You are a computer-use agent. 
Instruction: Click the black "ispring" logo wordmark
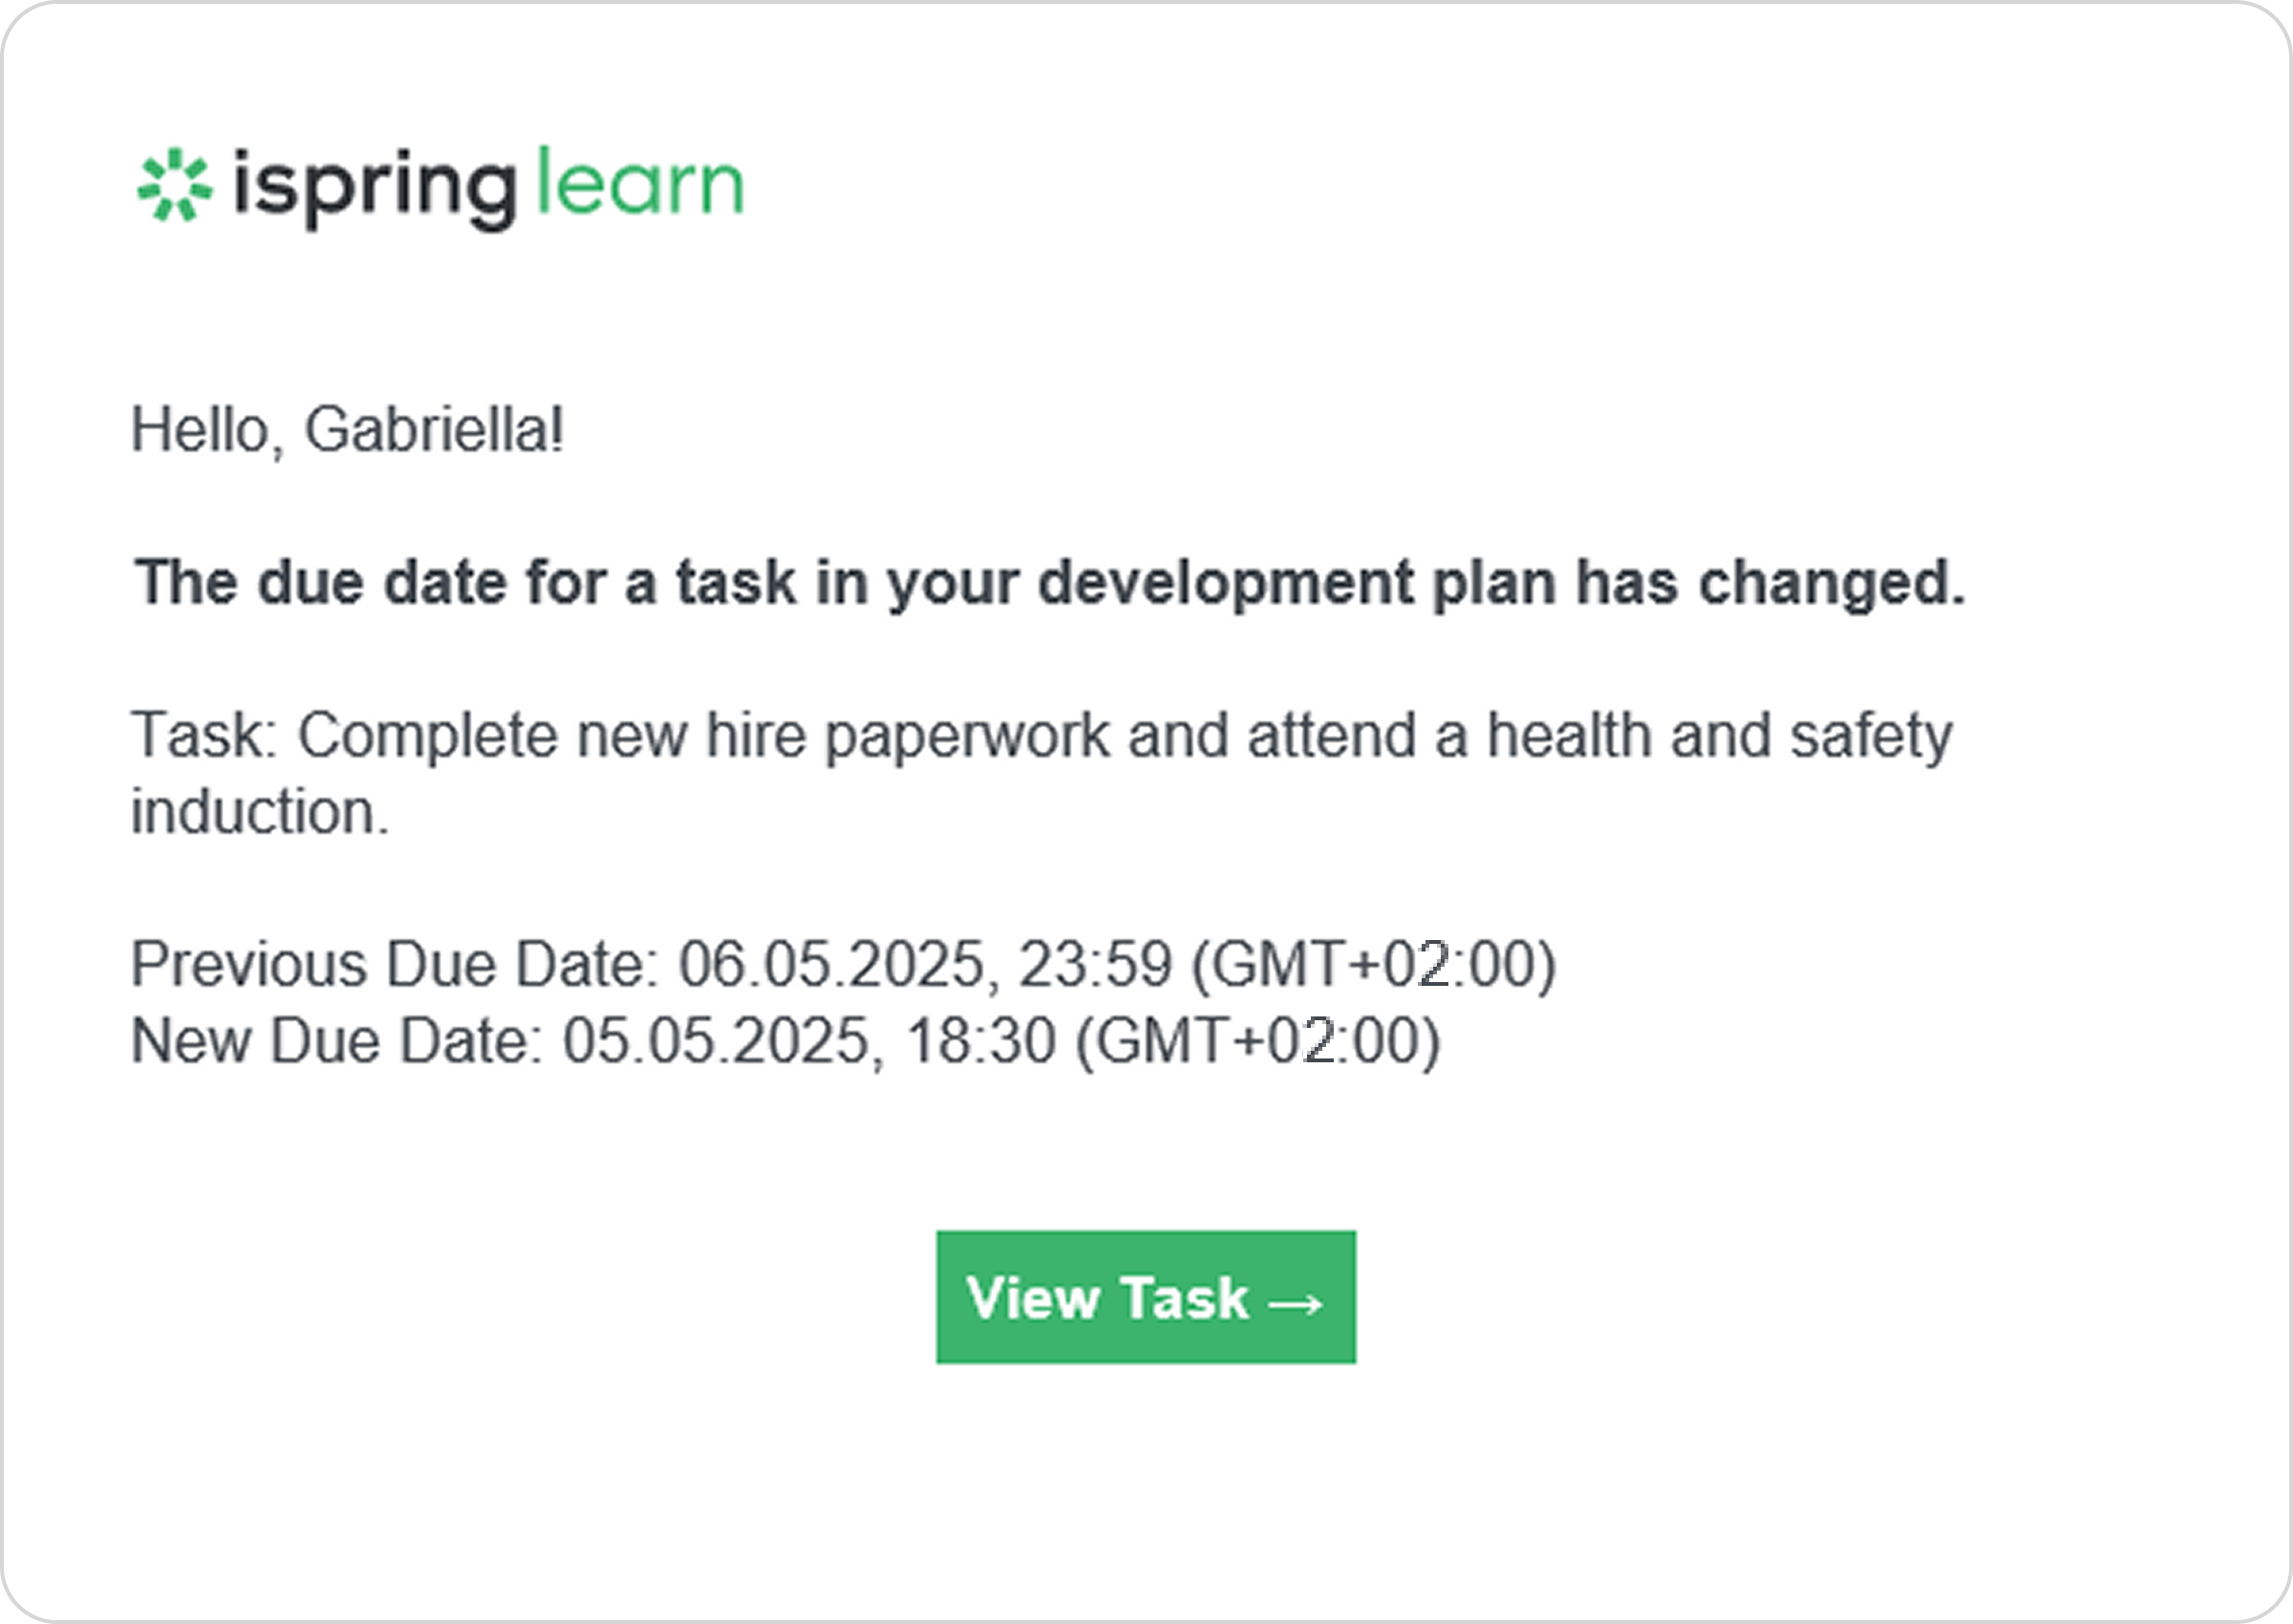[375, 189]
